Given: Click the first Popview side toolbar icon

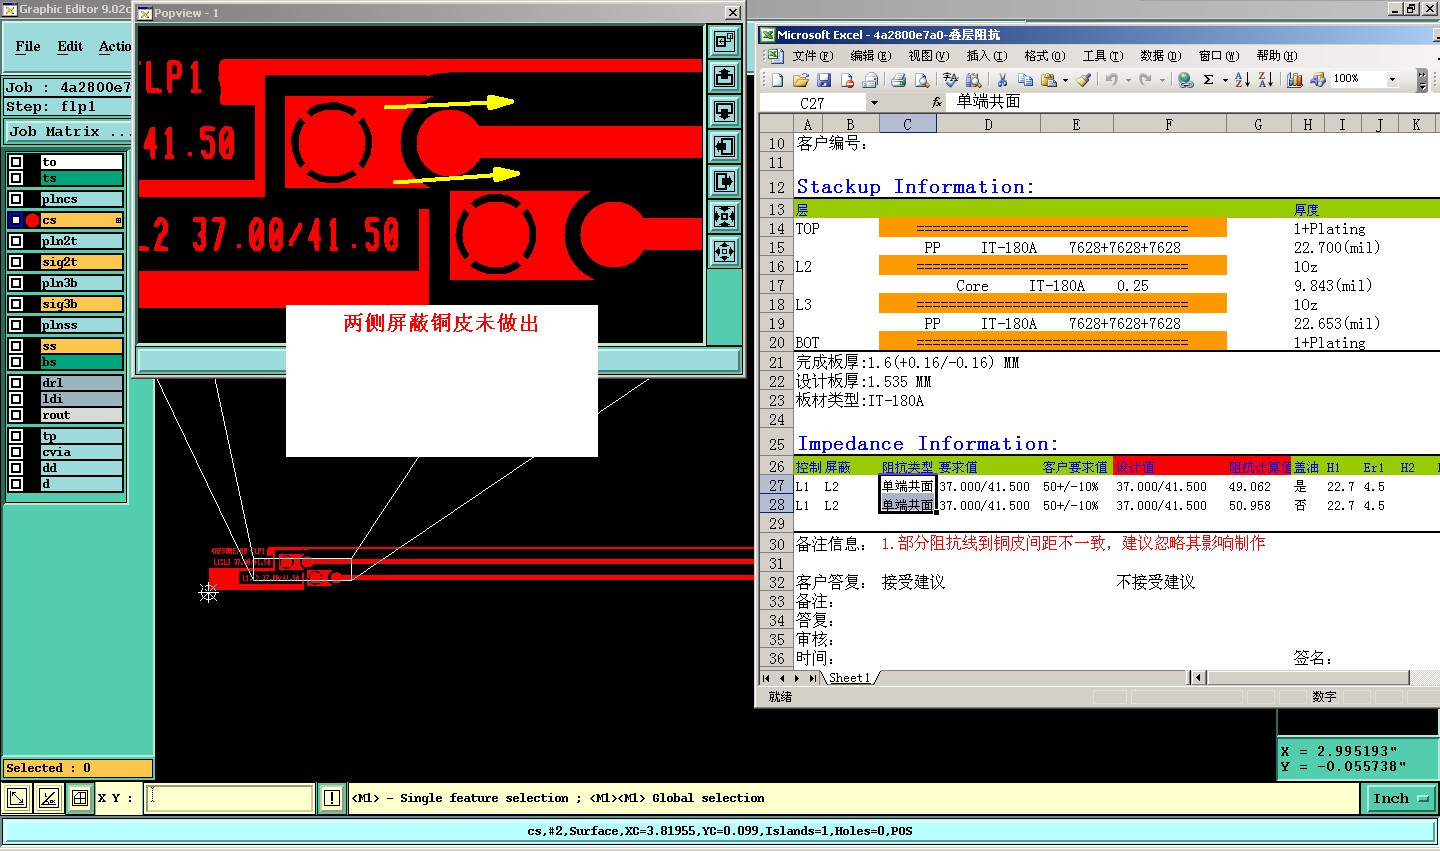Looking at the screenshot, I should 724,42.
